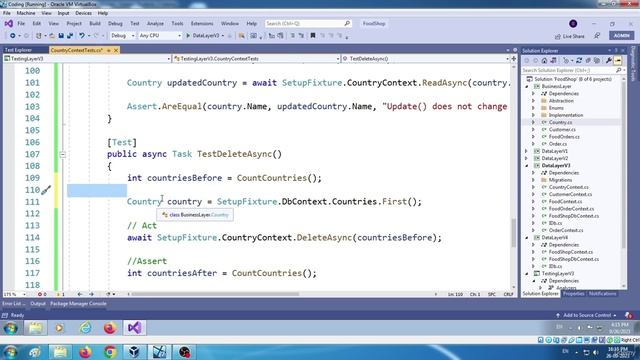Expand the DataLayerV2 project node
This screenshot has width=640, height=360.
527,158
